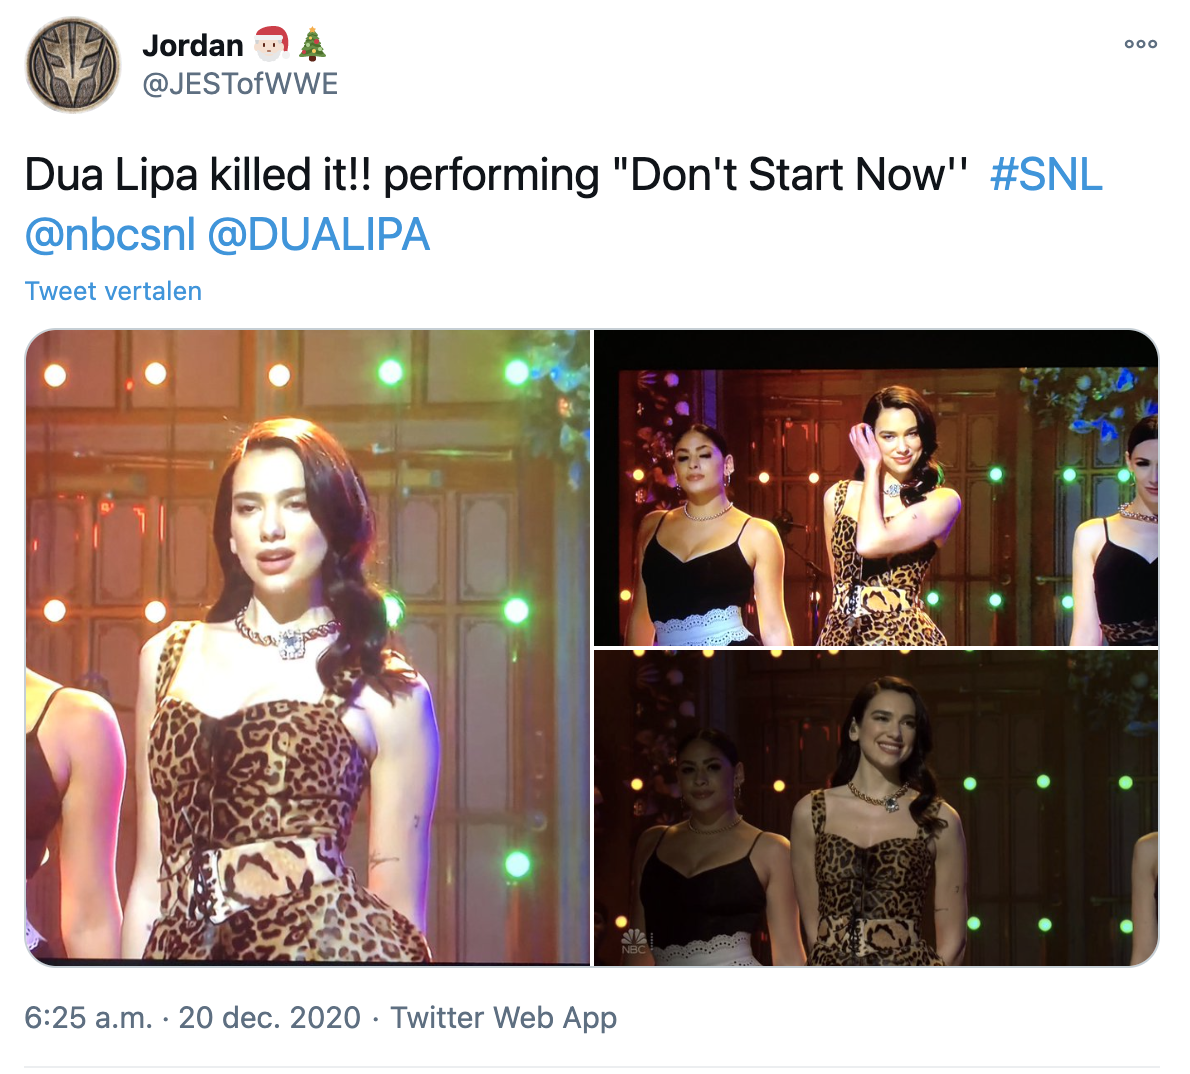Open the Twitter Web App source link
Viewport: 1190px width, 1074px height.
[x=503, y=1017]
